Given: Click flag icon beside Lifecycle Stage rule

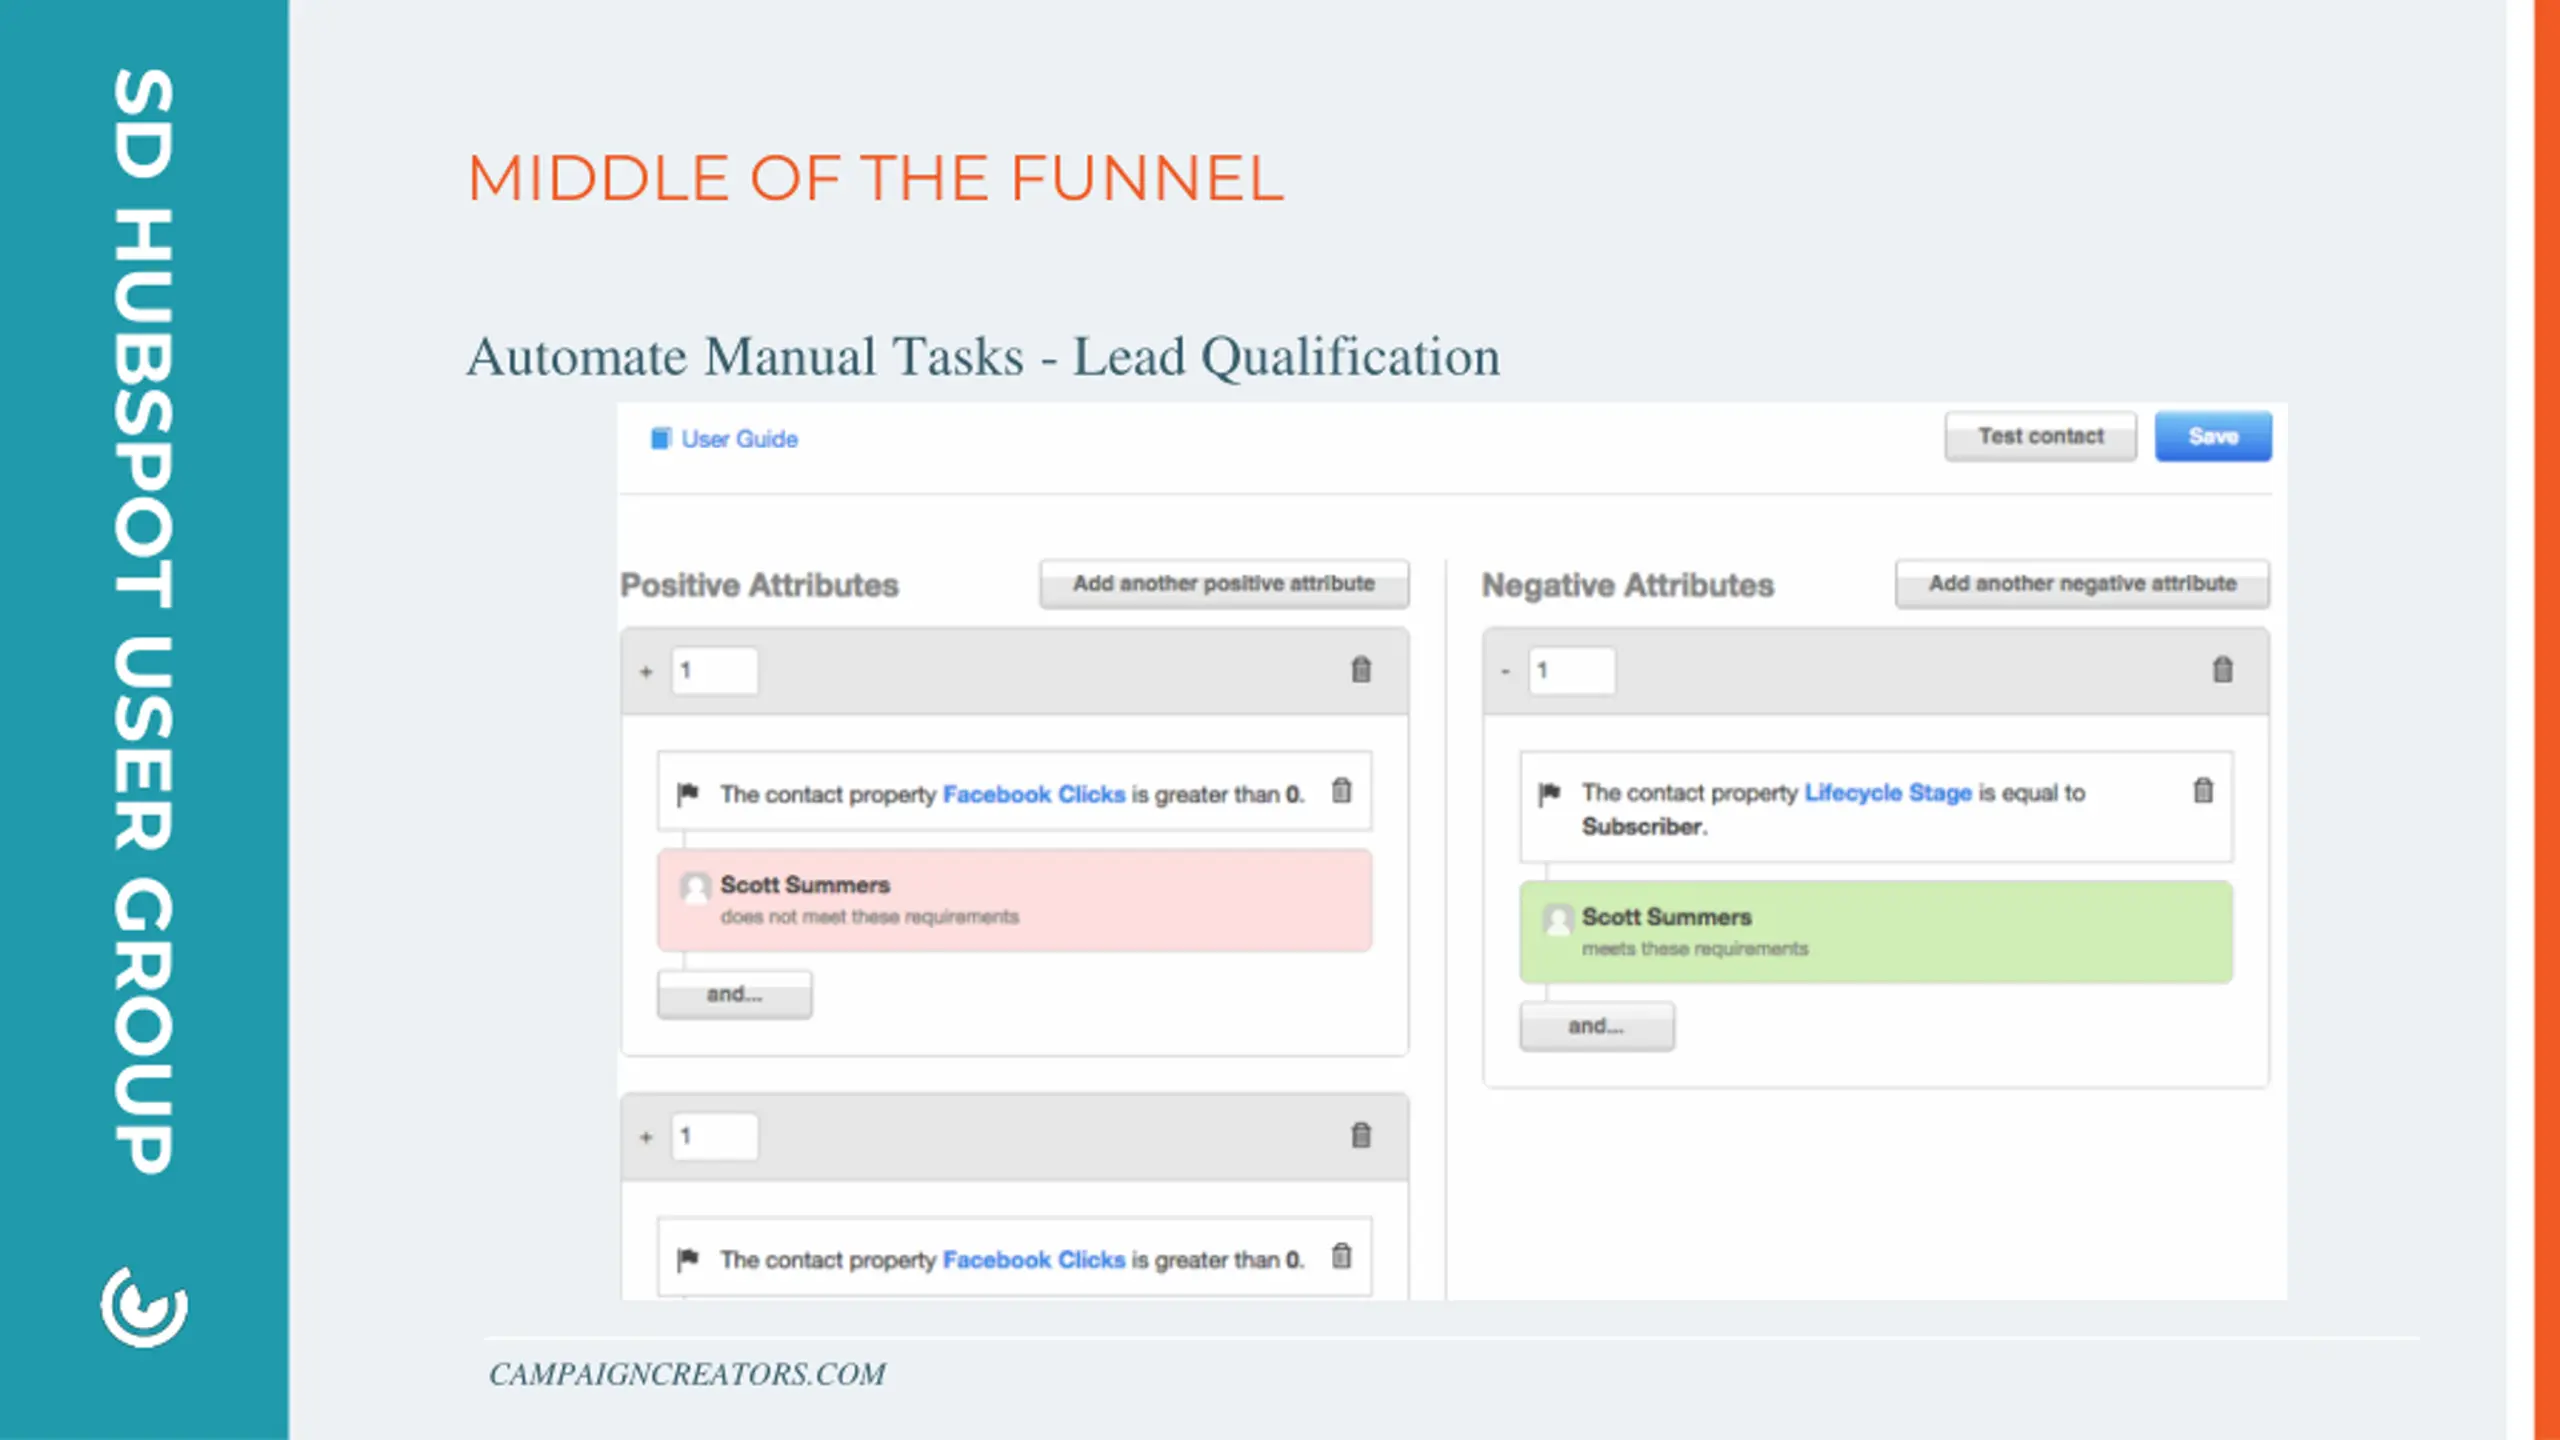Looking at the screenshot, I should (x=1549, y=794).
